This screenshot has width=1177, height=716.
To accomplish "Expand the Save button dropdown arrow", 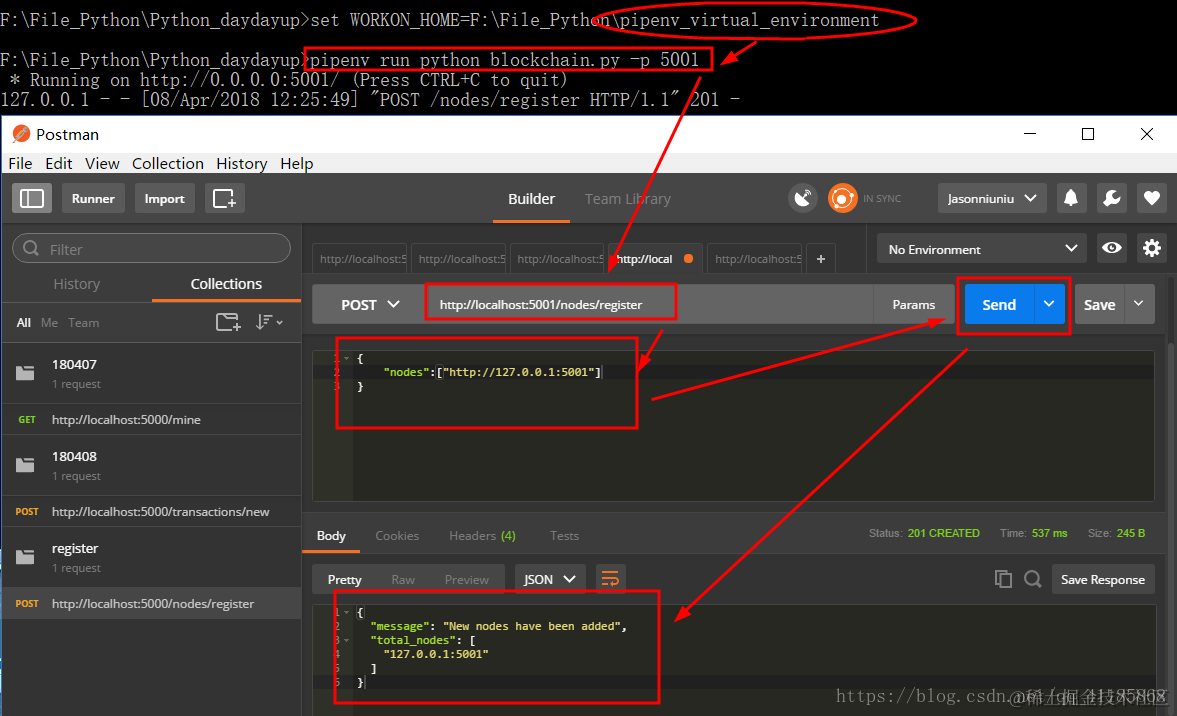I will pyautogui.click(x=1139, y=304).
